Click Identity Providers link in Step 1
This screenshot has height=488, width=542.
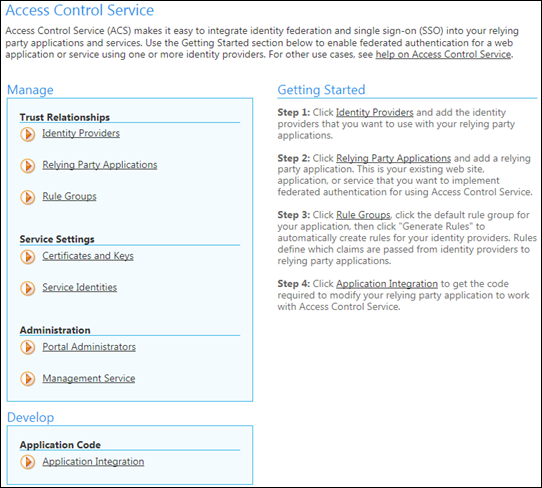(375, 112)
